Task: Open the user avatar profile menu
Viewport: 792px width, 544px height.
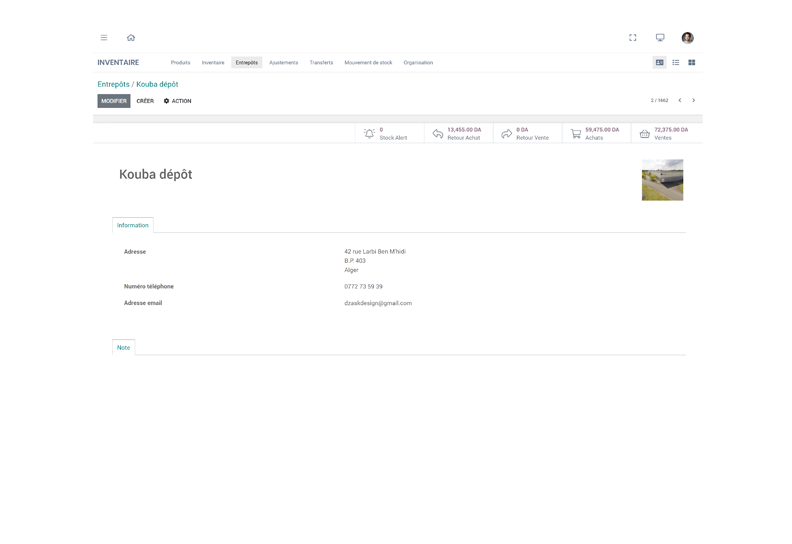Action: pyautogui.click(x=687, y=38)
